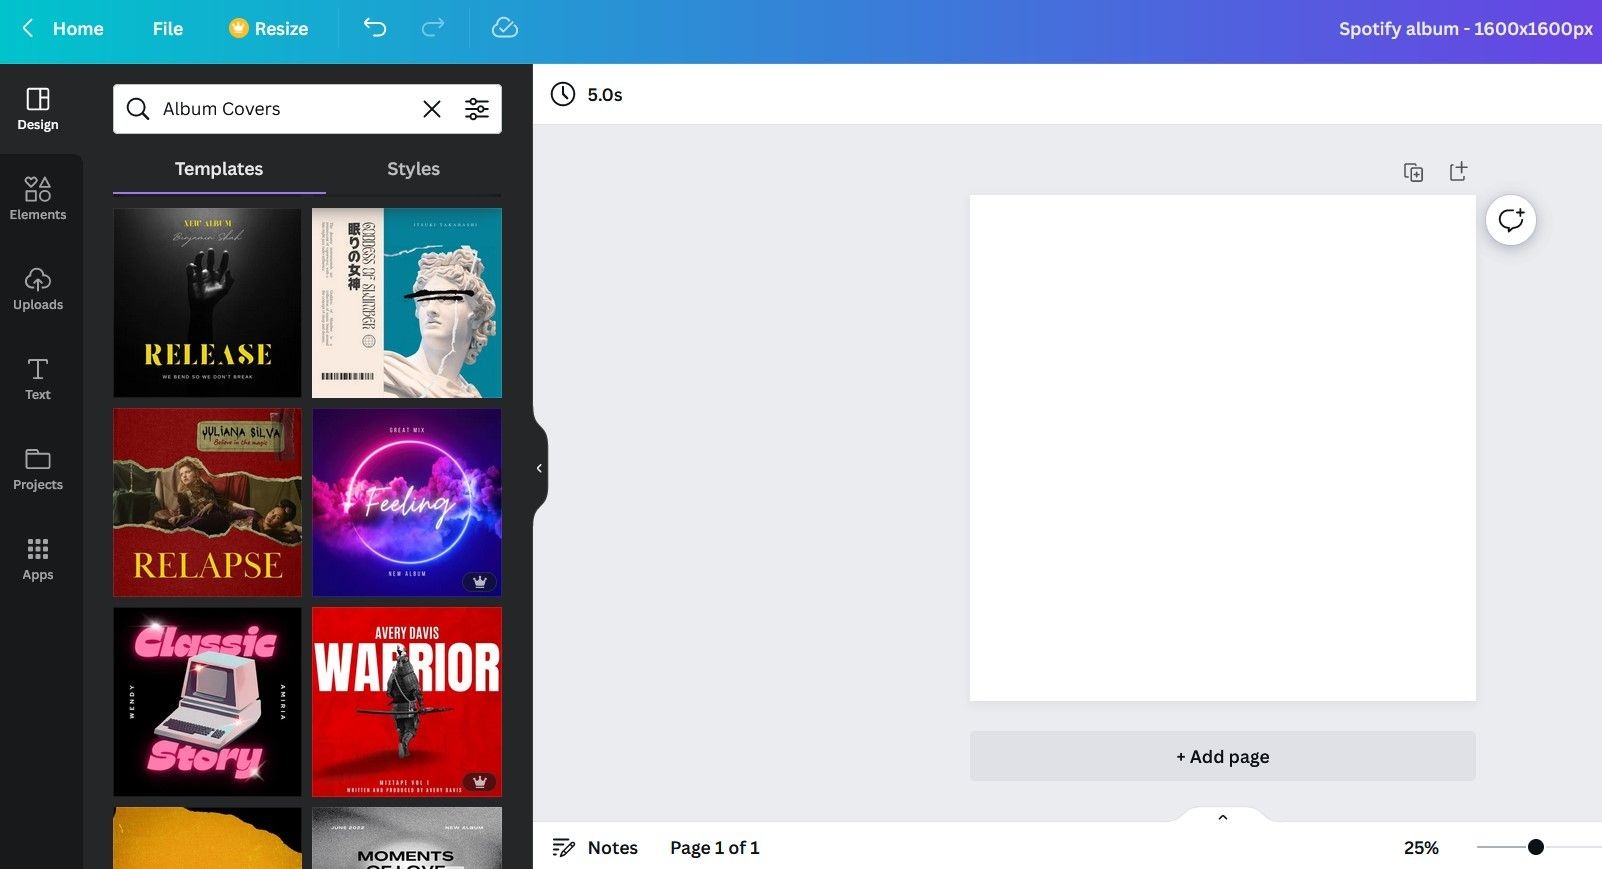Viewport: 1602px width, 869px height.
Task: Open the Apps grid panel
Action: point(38,558)
